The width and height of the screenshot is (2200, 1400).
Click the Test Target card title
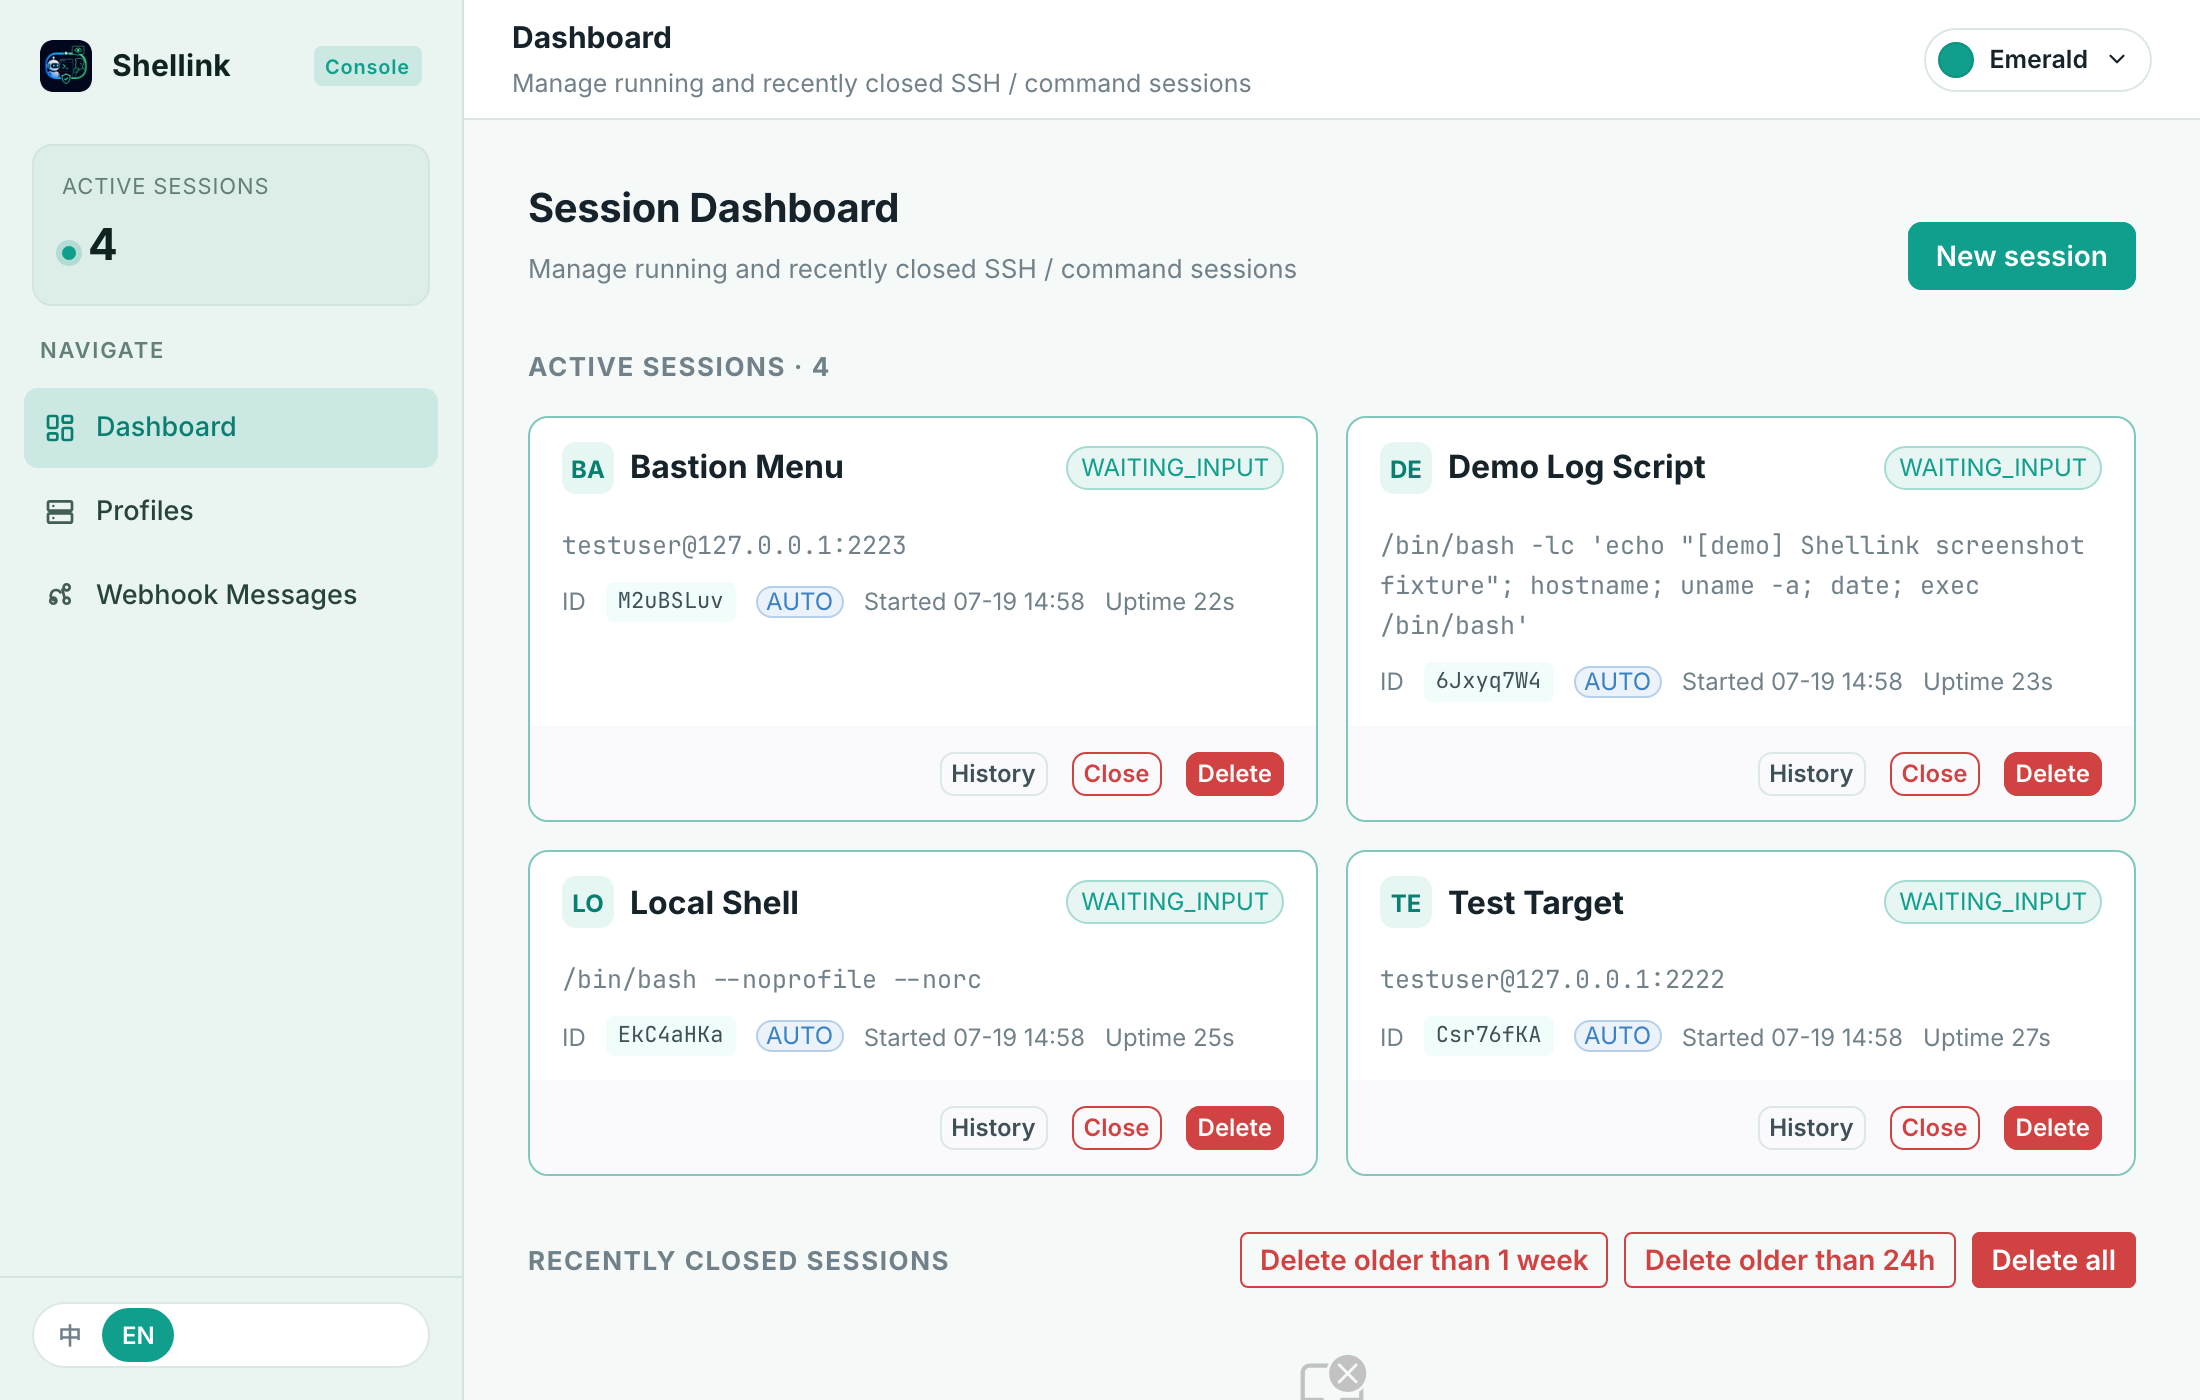click(1536, 903)
